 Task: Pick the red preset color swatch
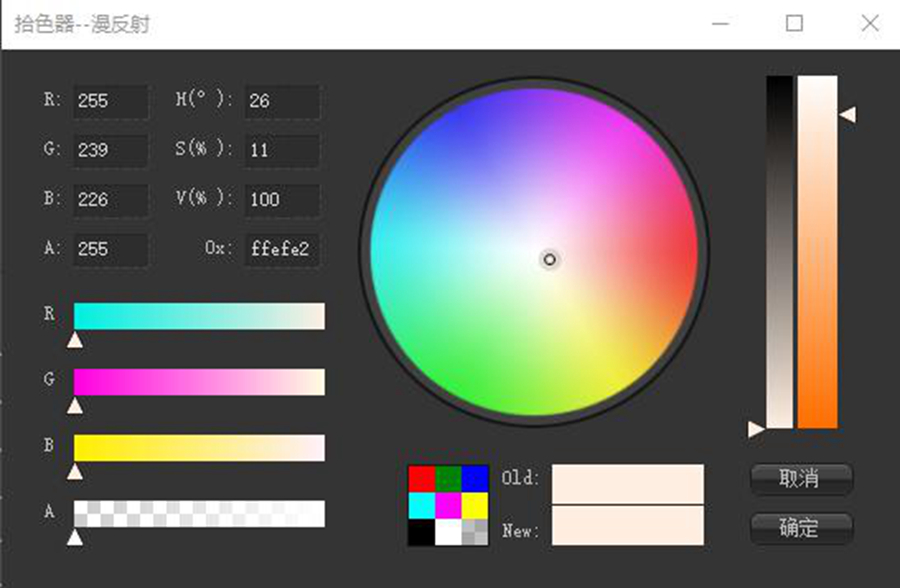tap(422, 479)
